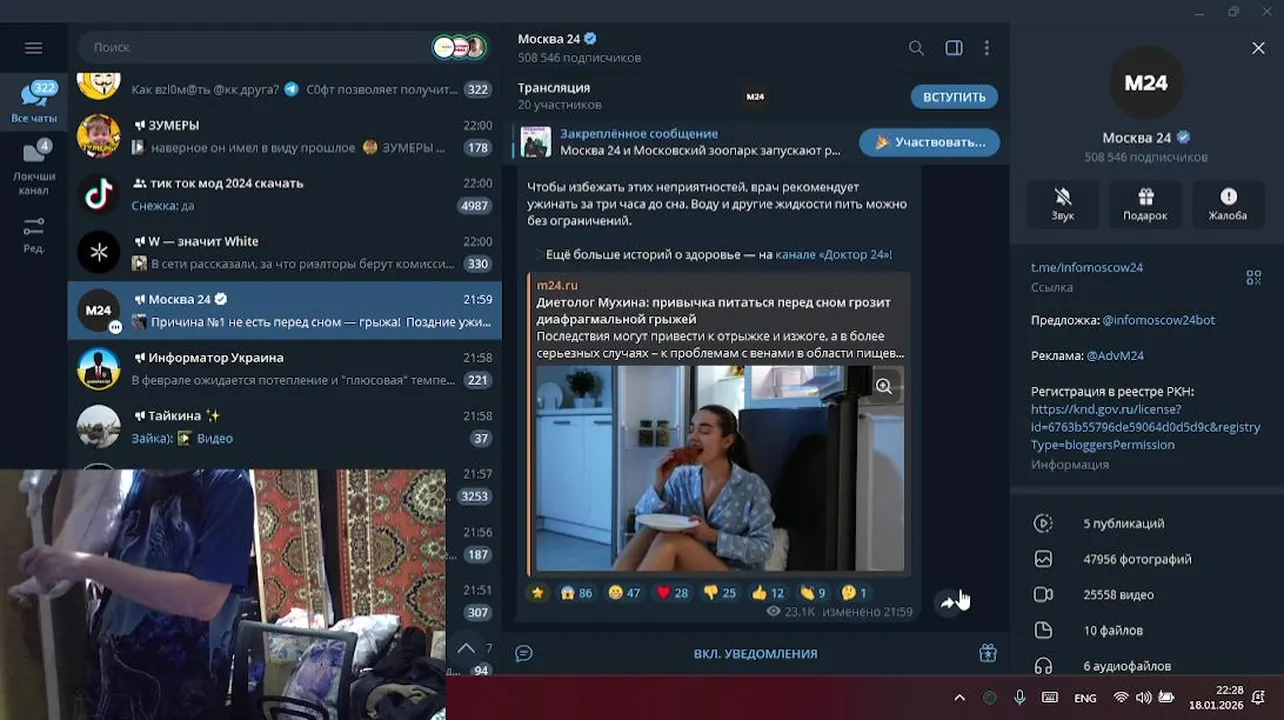Click the thumbs up reaction with 12
The height and width of the screenshot is (720, 1284).
(x=768, y=592)
